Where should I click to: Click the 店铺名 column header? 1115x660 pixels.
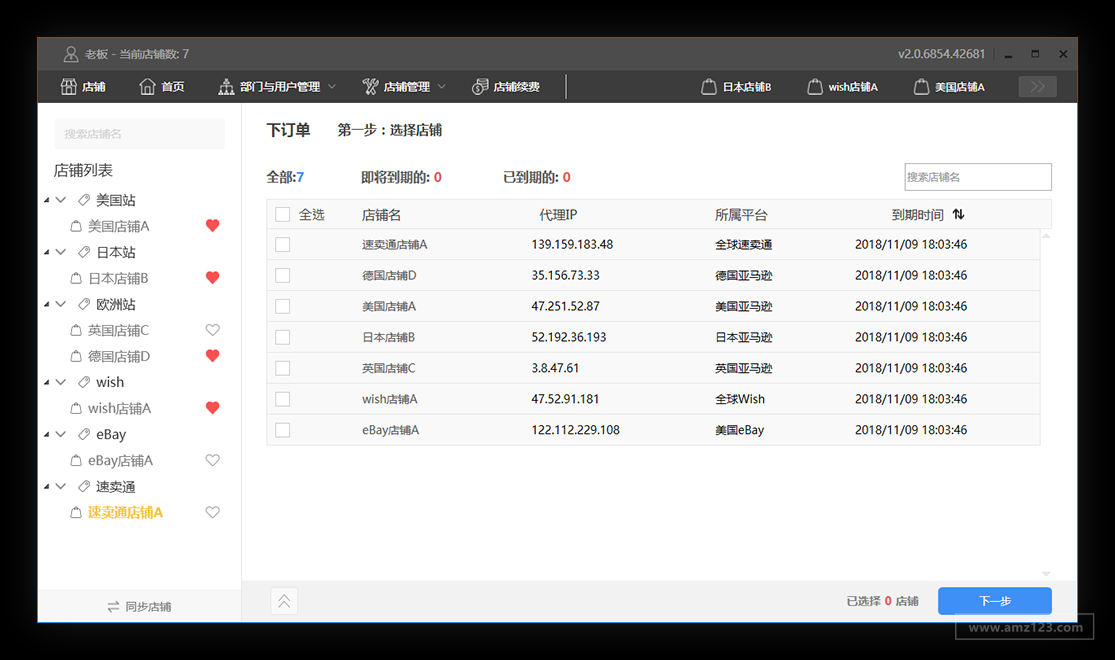coord(381,215)
